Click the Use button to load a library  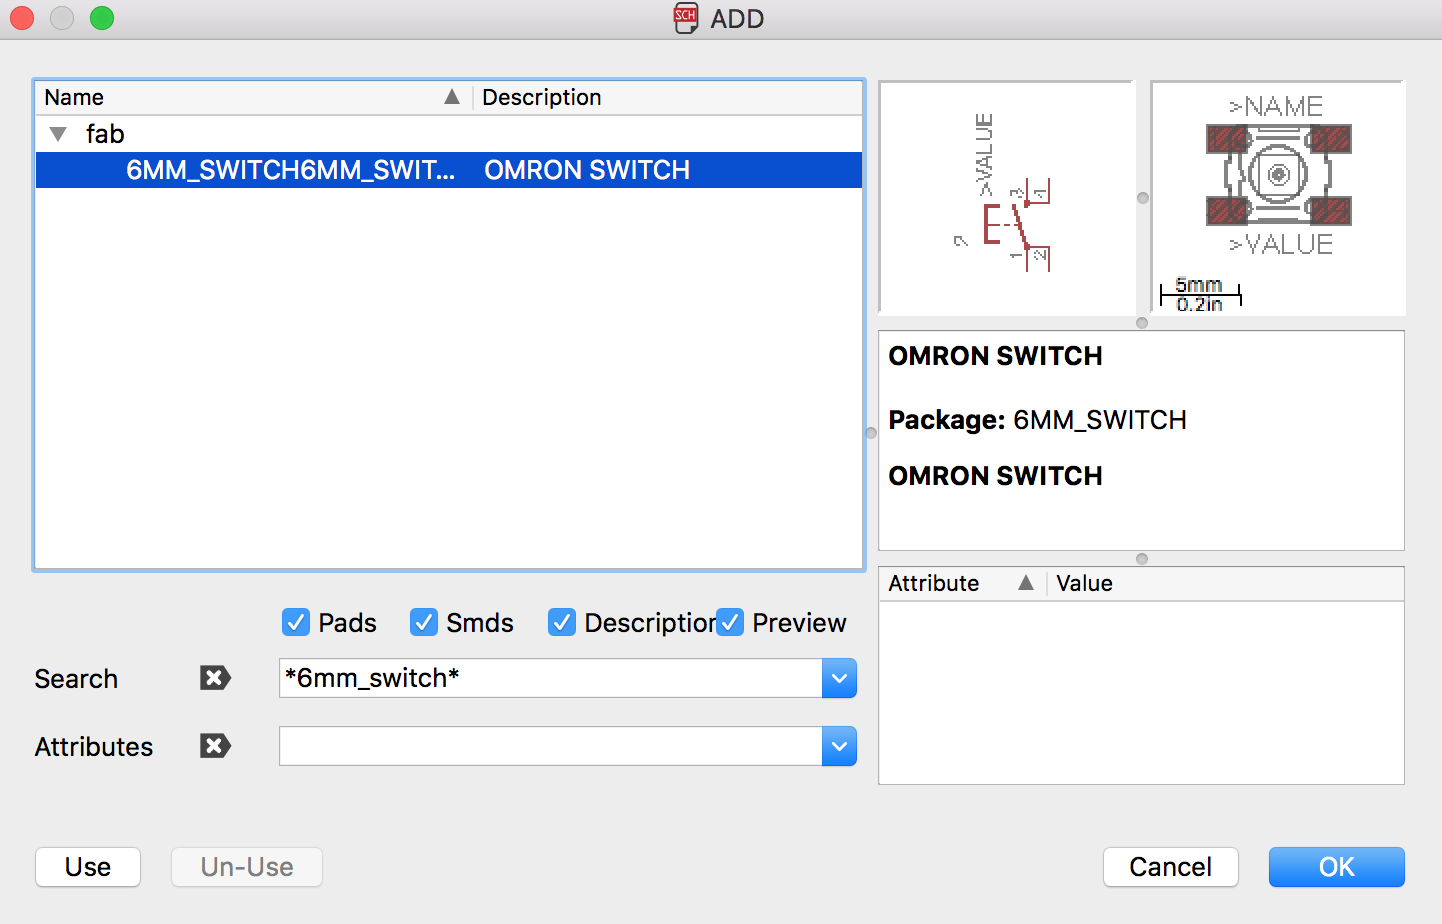87,867
